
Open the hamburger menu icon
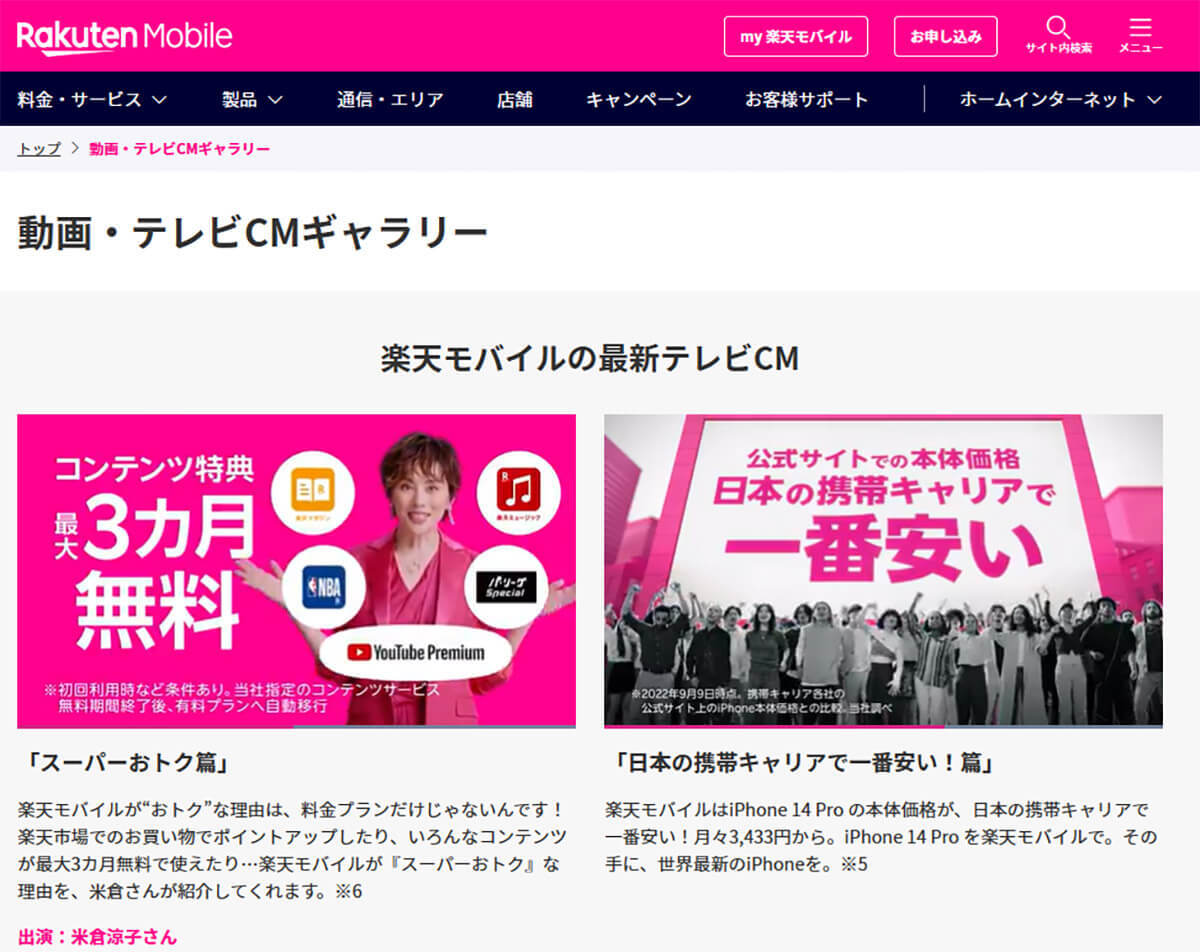1140,28
